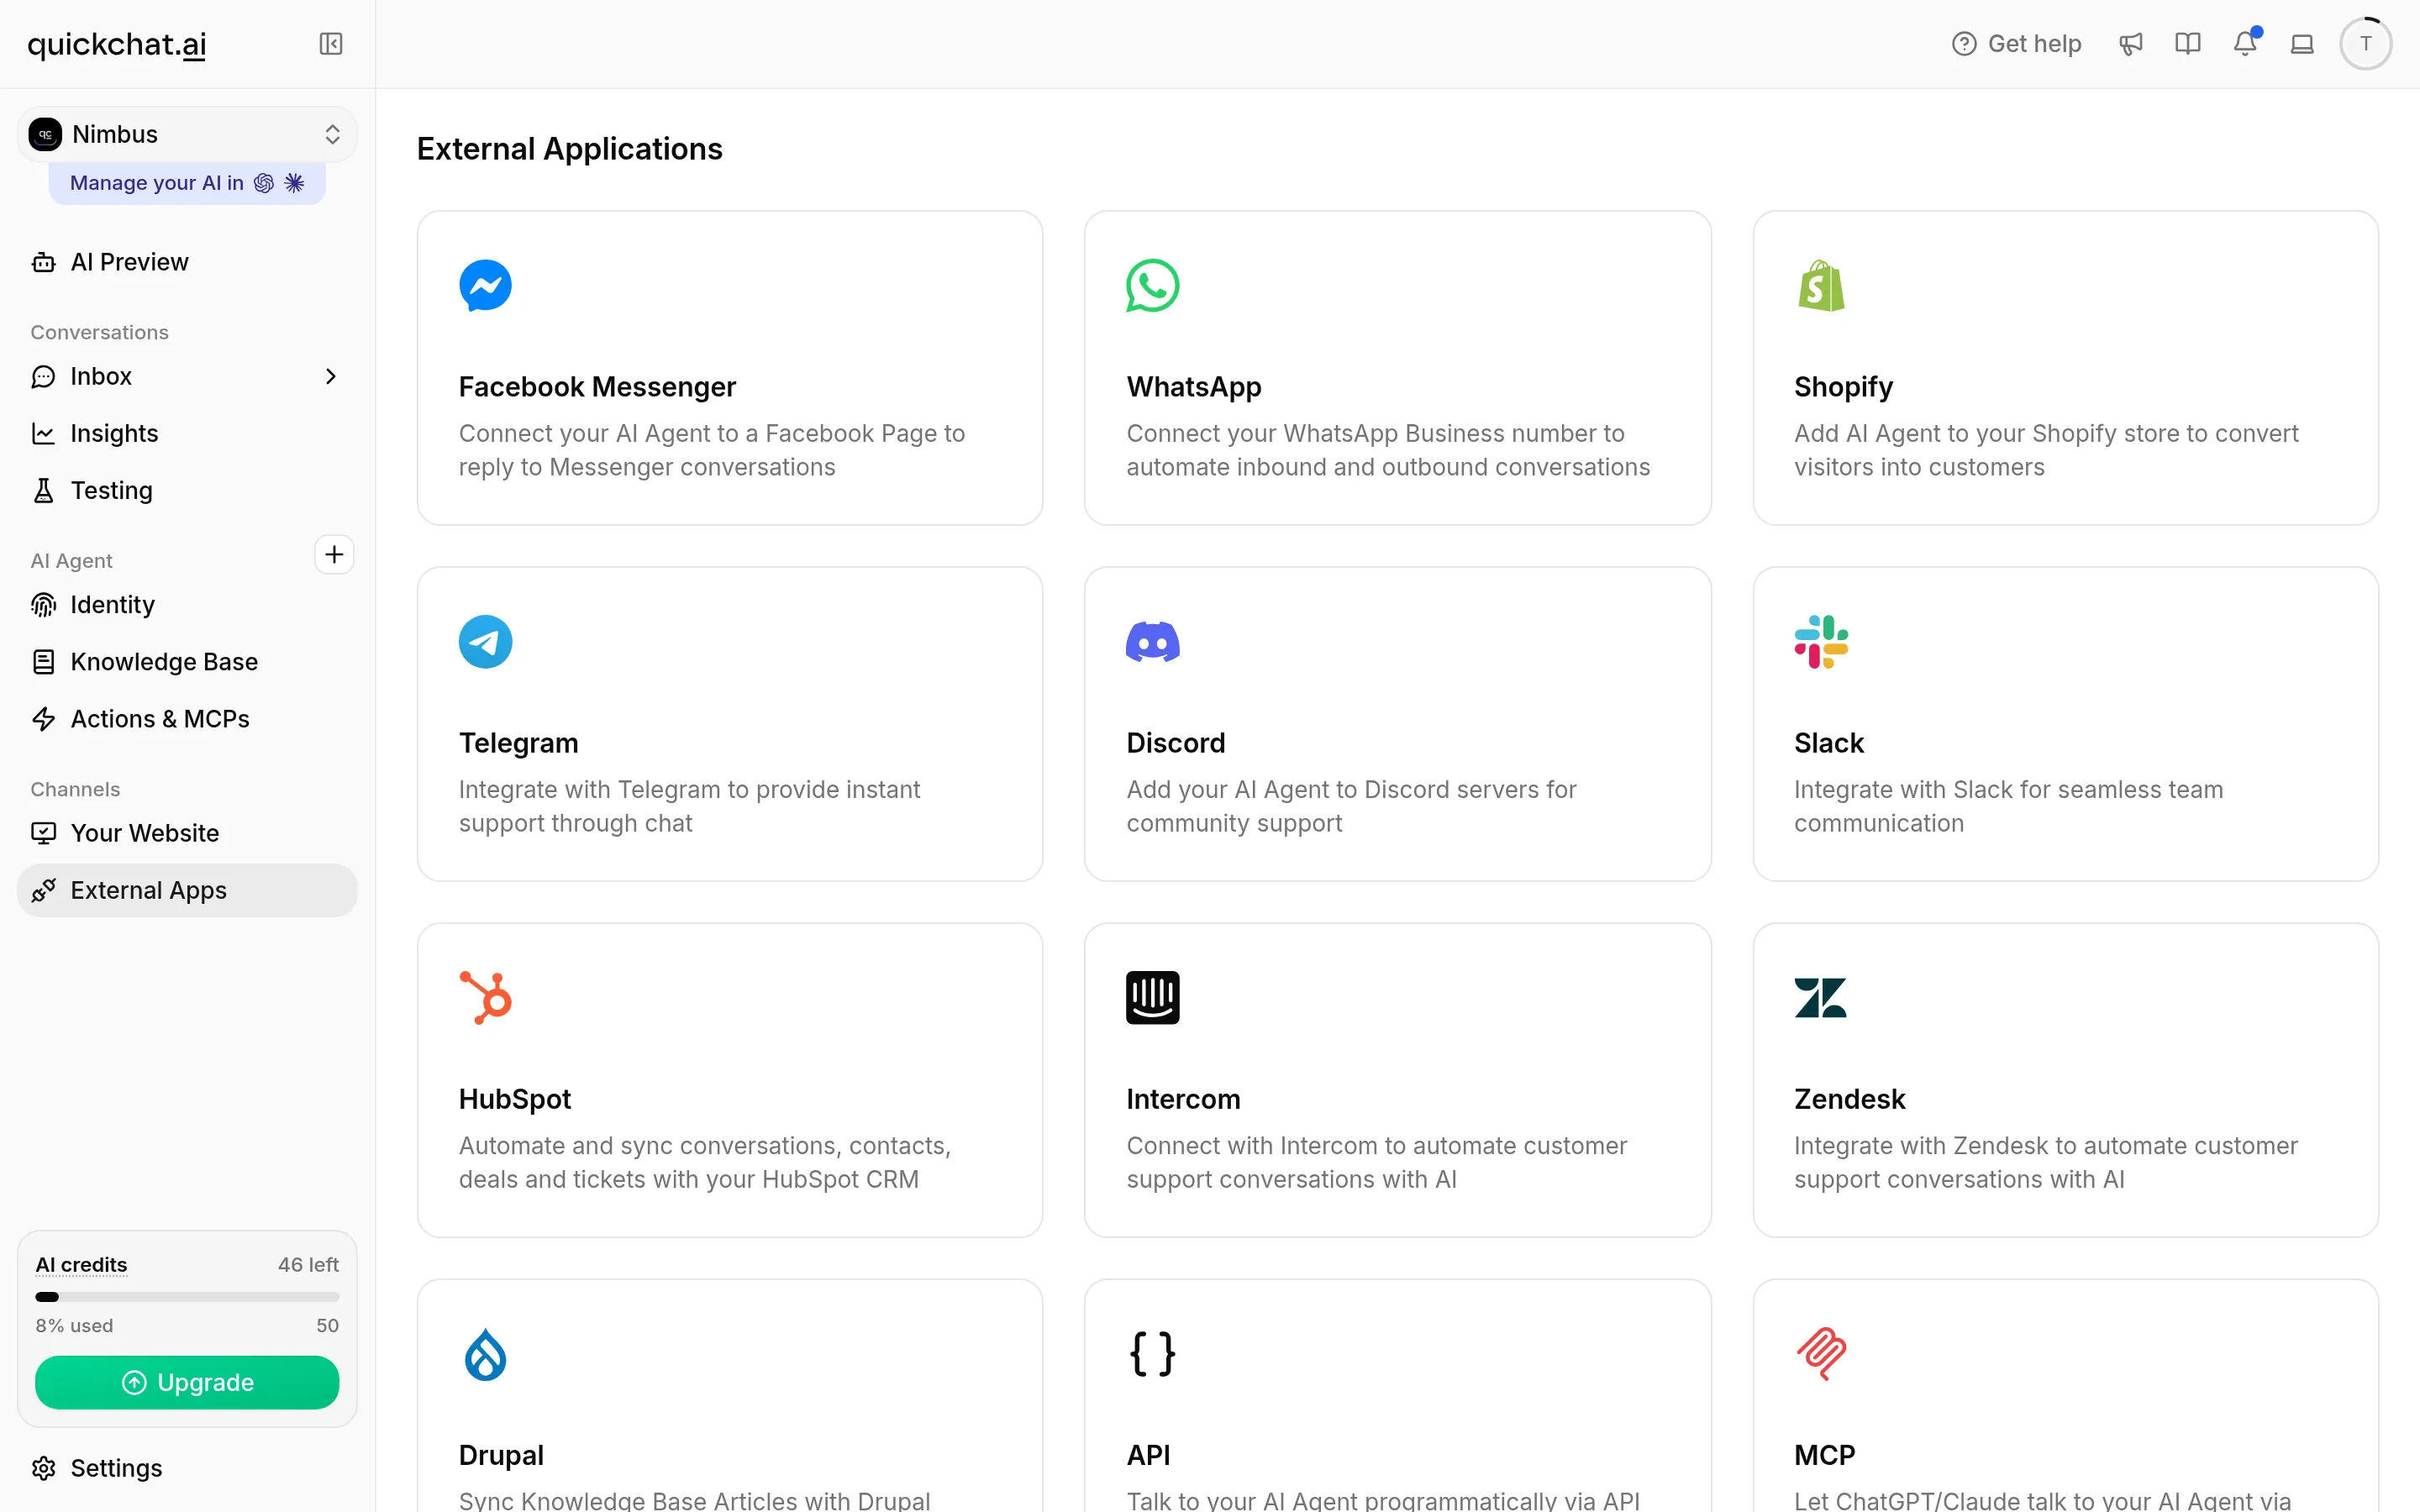Click the MCP red logo icon
The image size is (2420, 1512).
click(1821, 1354)
